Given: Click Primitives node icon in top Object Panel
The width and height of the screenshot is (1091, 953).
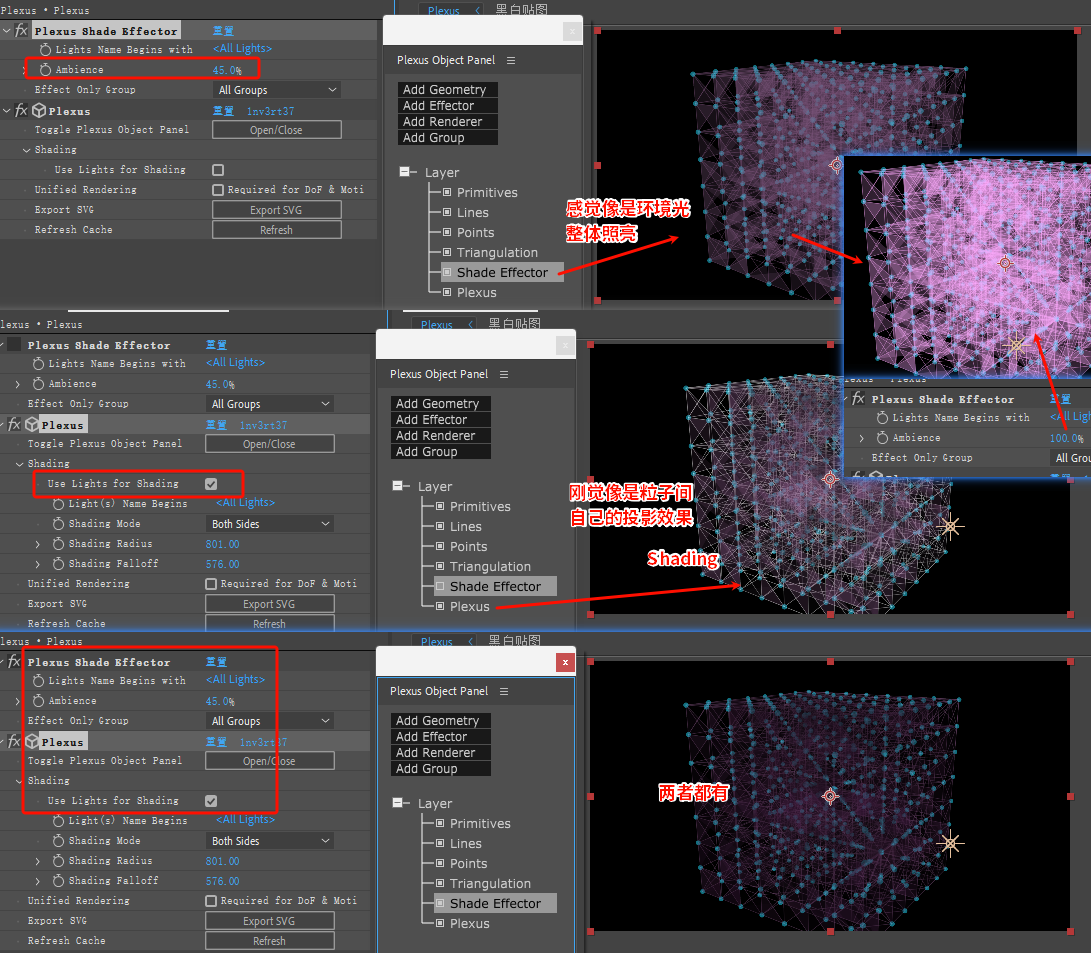Looking at the screenshot, I should (447, 192).
